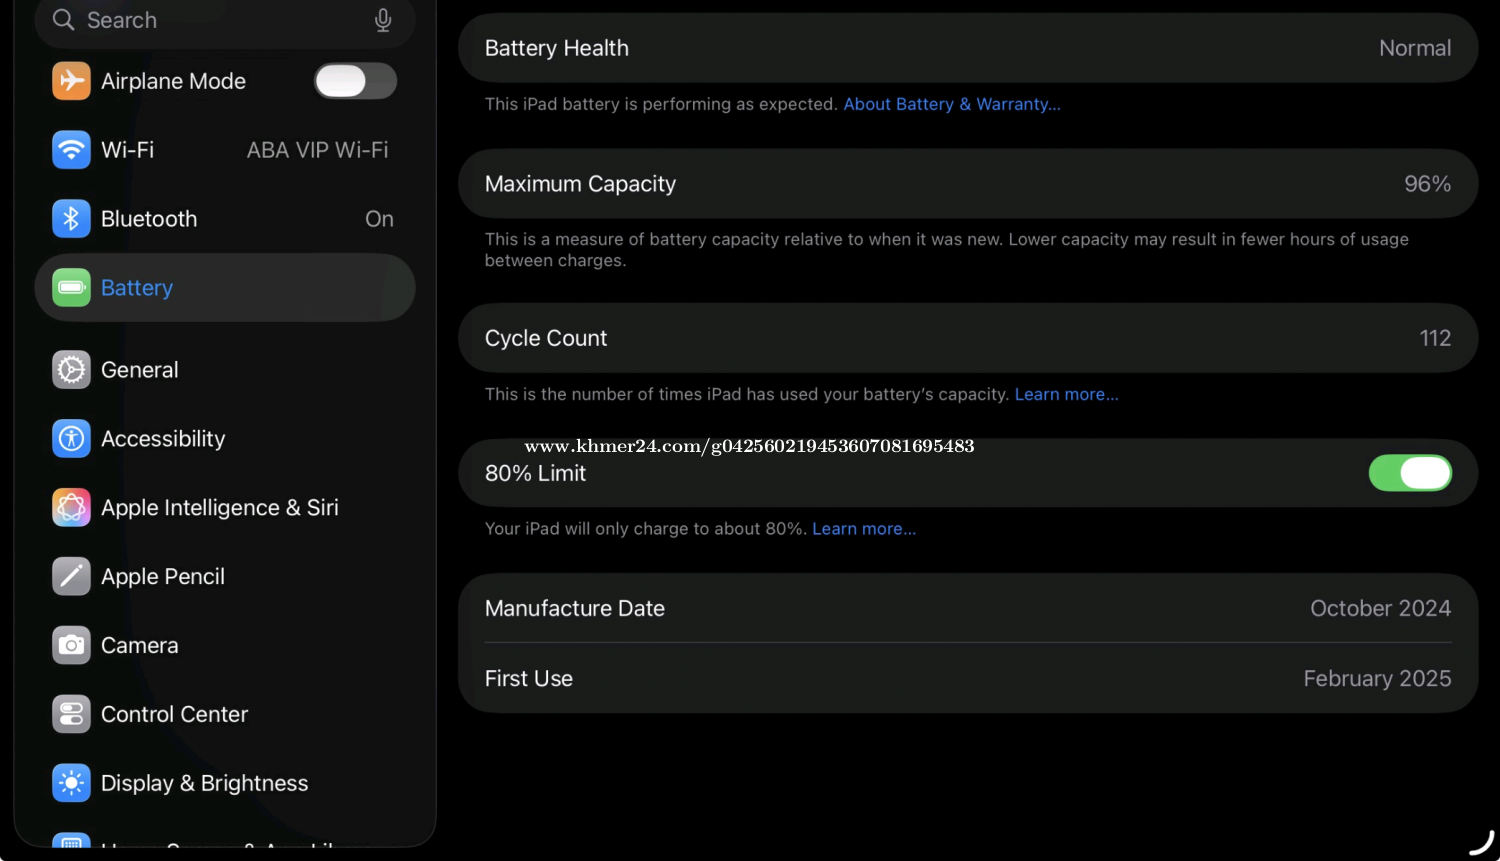Open Accessibility icon in sidebar
The height and width of the screenshot is (861, 1500).
coord(71,439)
